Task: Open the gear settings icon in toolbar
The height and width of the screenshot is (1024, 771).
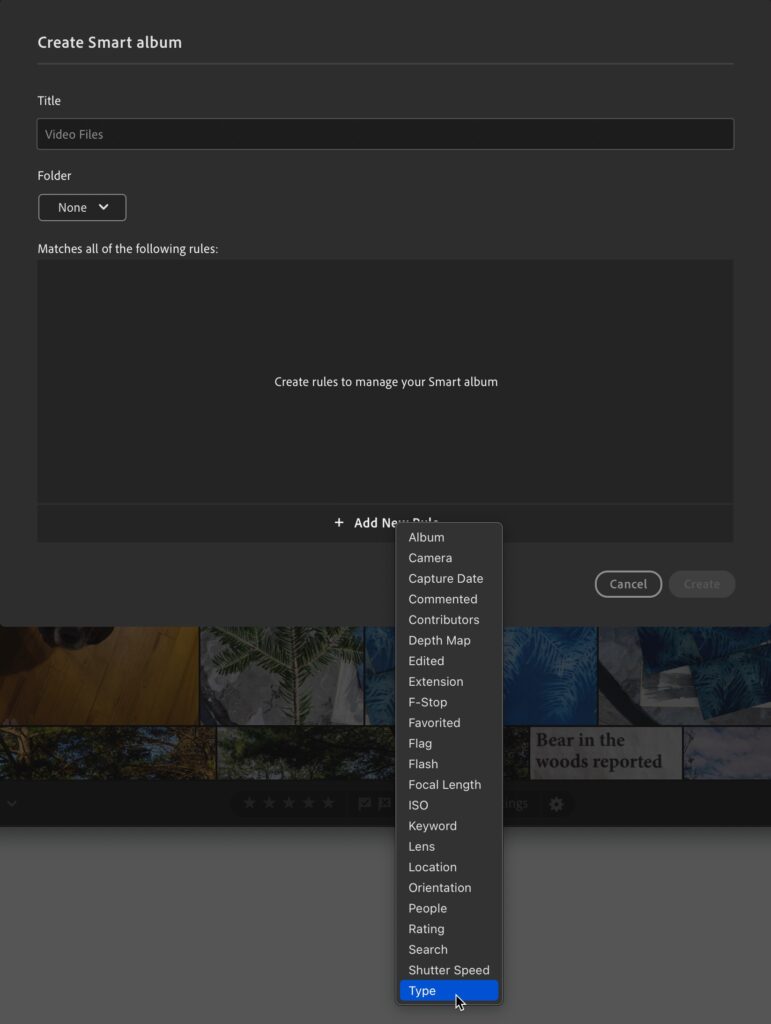Action: (556, 804)
